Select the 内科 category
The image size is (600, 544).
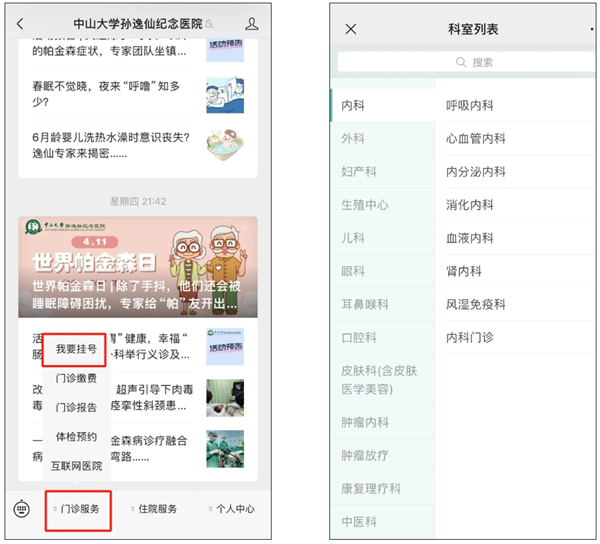tap(383, 105)
